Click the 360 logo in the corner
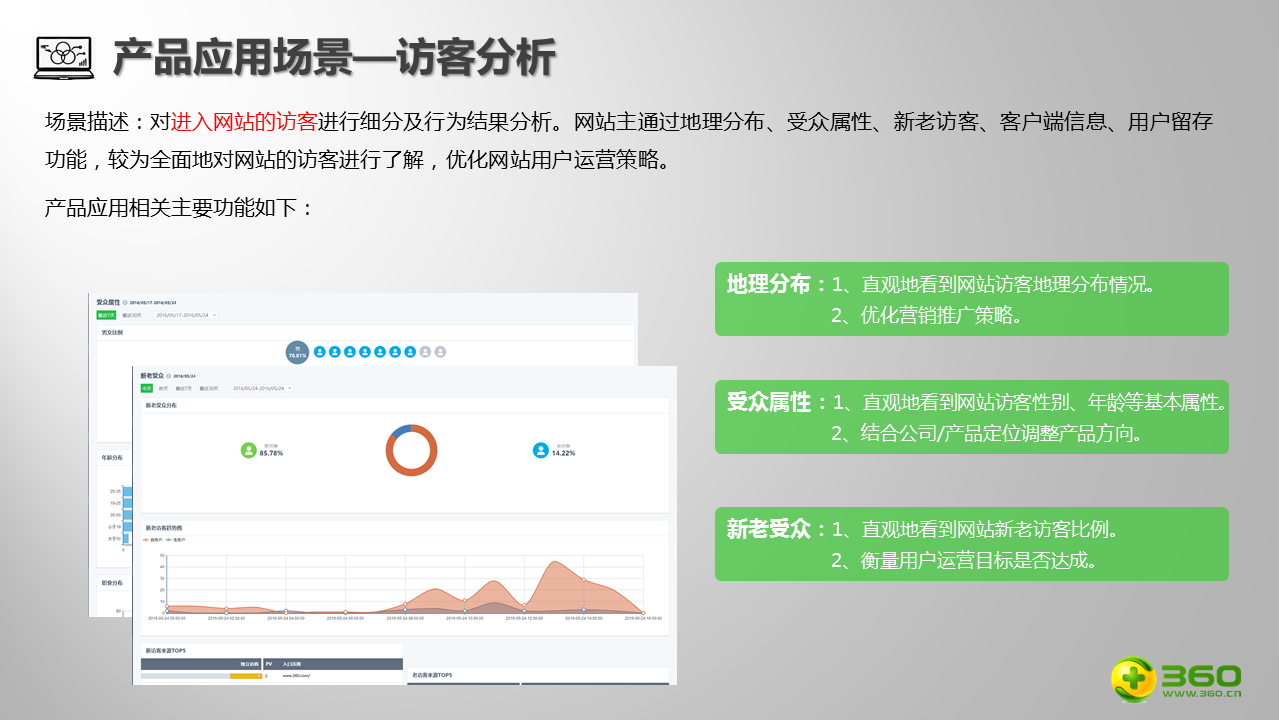This screenshot has height=720, width=1279. pos(1176,680)
